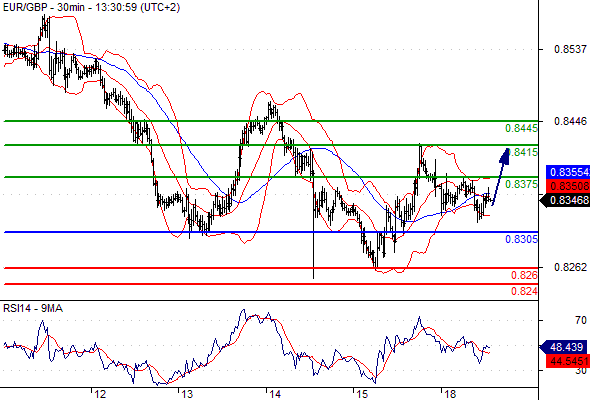The height and width of the screenshot is (400, 590).
Task: Click the EUR/GBP 30min chart title
Action: [91, 7]
